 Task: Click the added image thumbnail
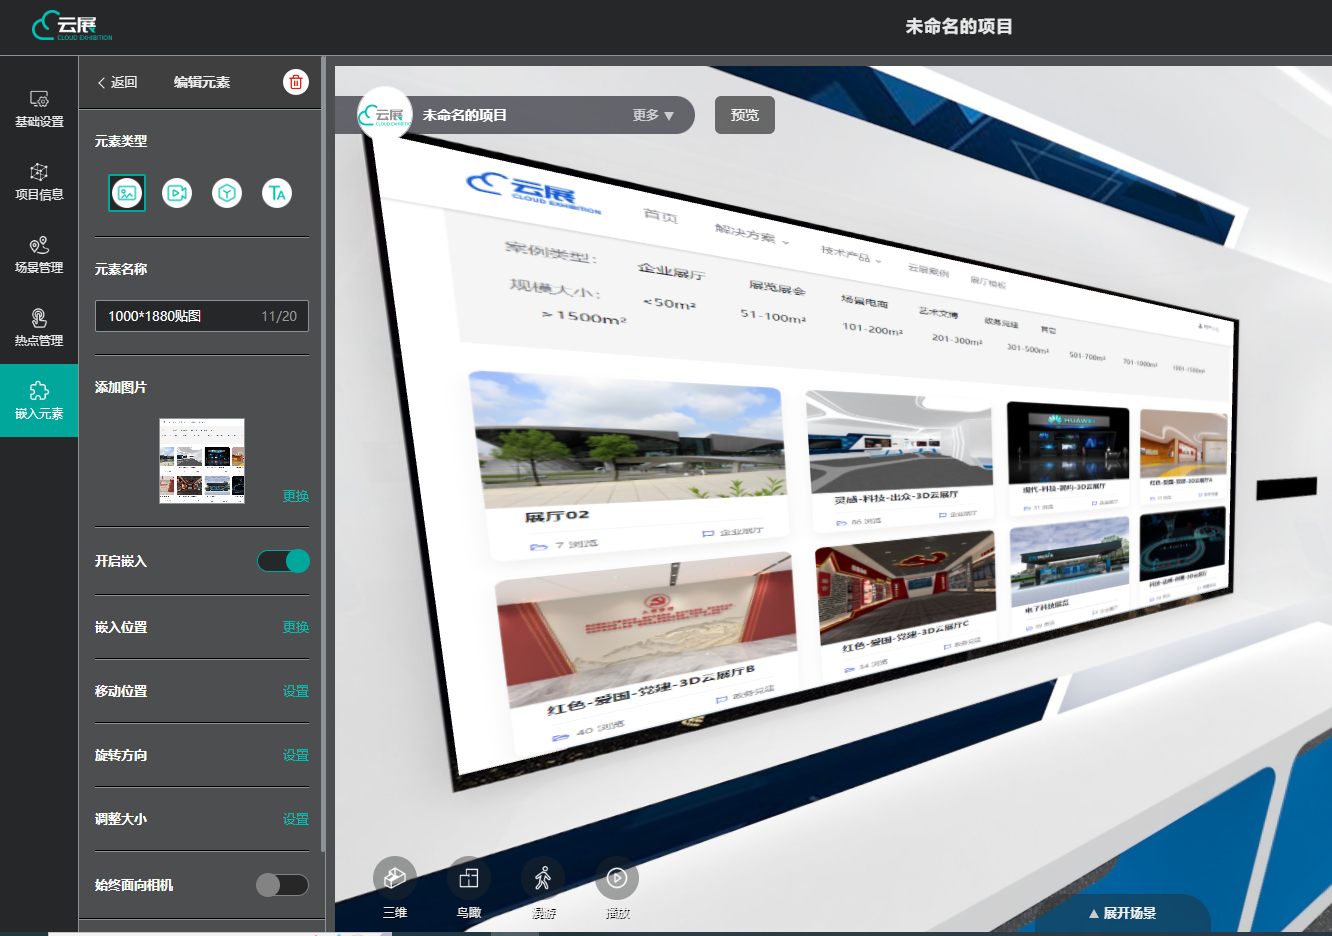coord(202,461)
